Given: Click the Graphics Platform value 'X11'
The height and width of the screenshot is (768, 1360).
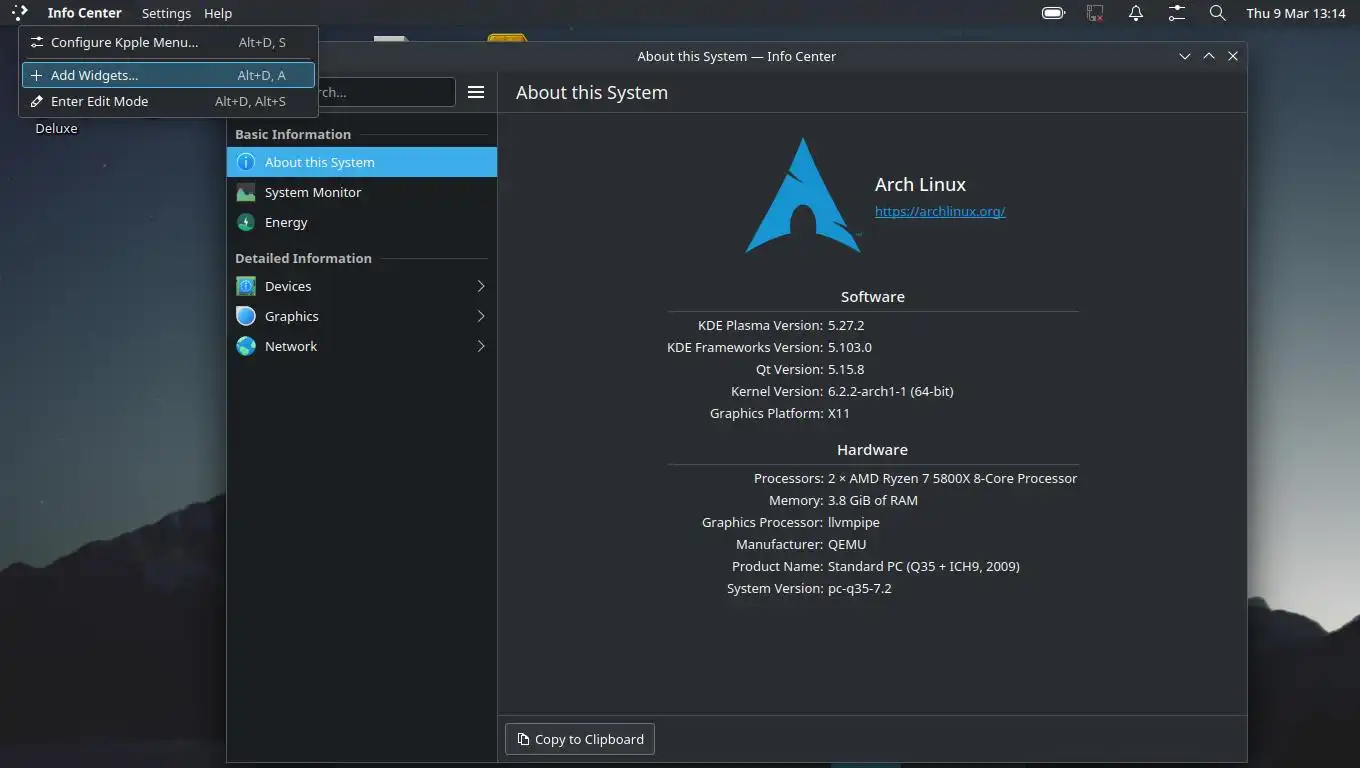Looking at the screenshot, I should [x=839, y=413].
